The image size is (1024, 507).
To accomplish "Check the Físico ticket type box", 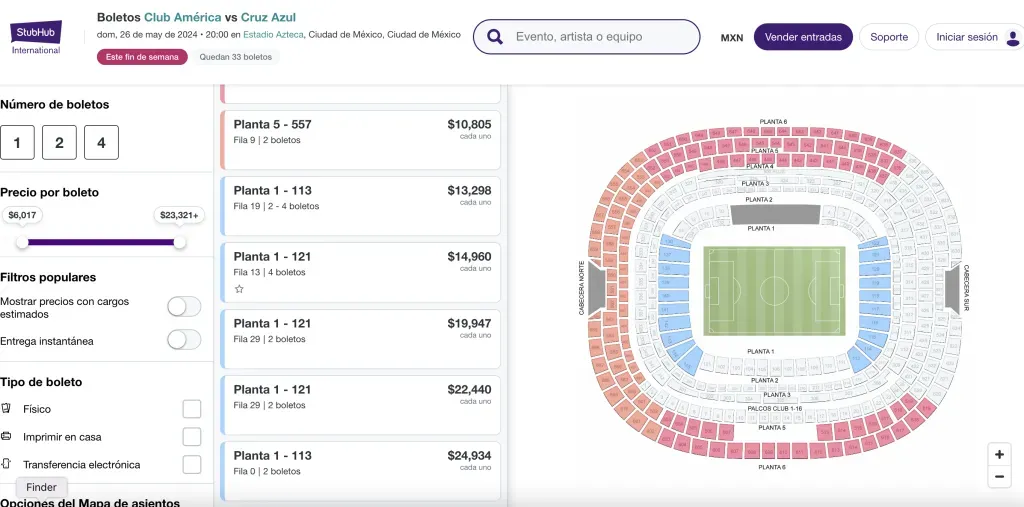I will tap(192, 409).
